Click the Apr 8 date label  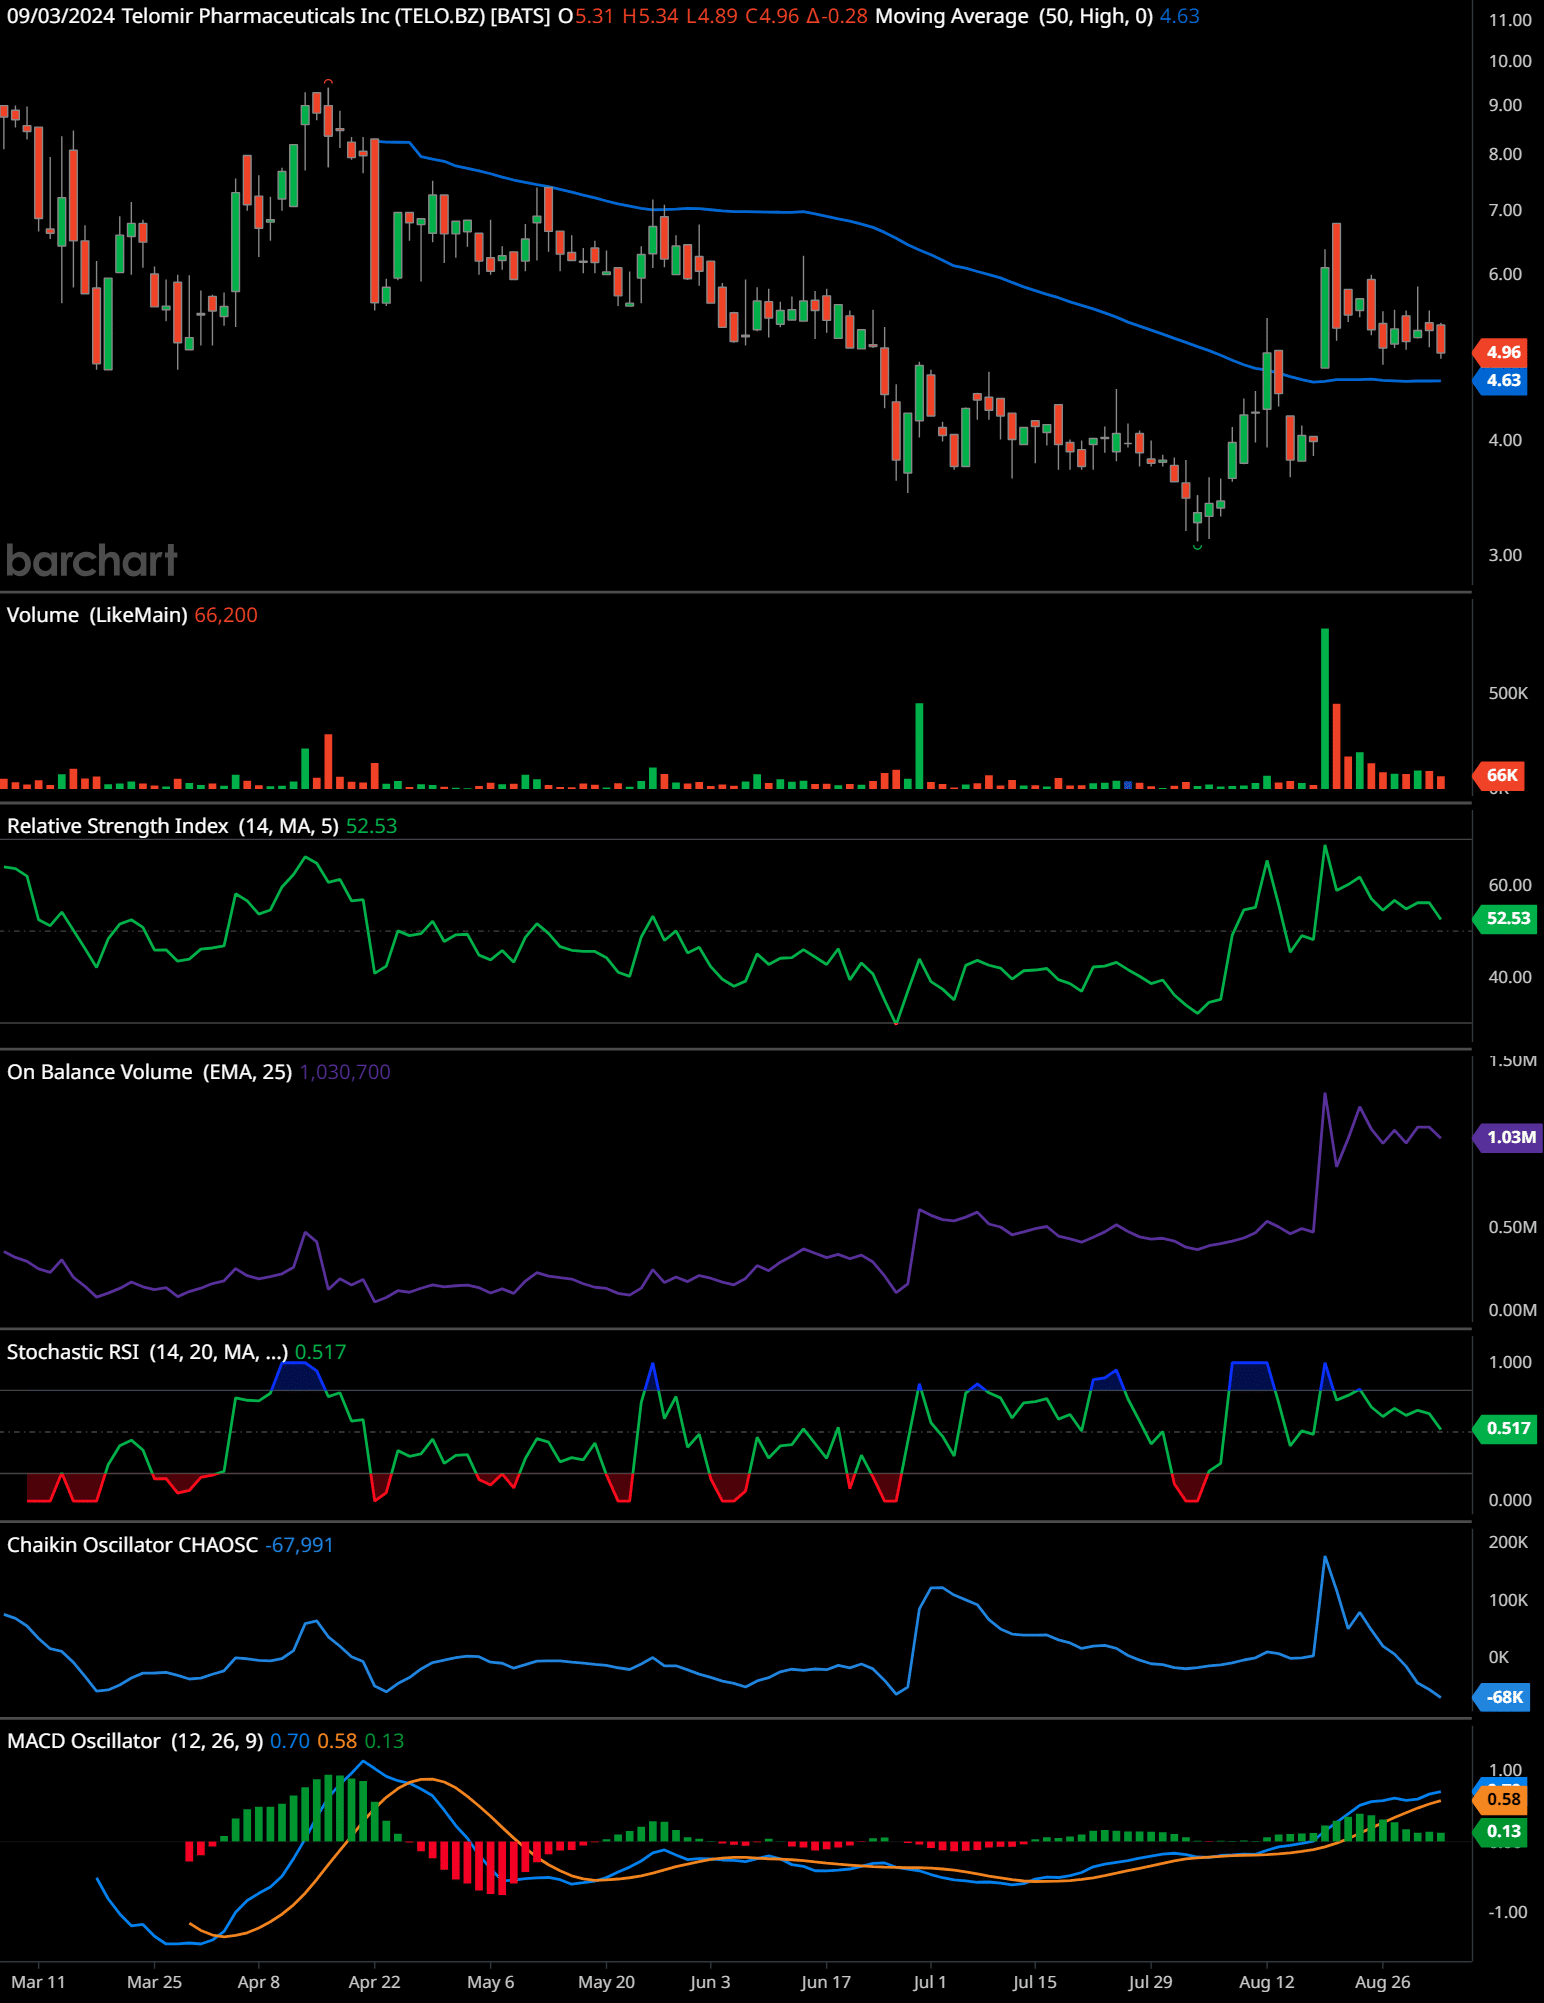[259, 1982]
